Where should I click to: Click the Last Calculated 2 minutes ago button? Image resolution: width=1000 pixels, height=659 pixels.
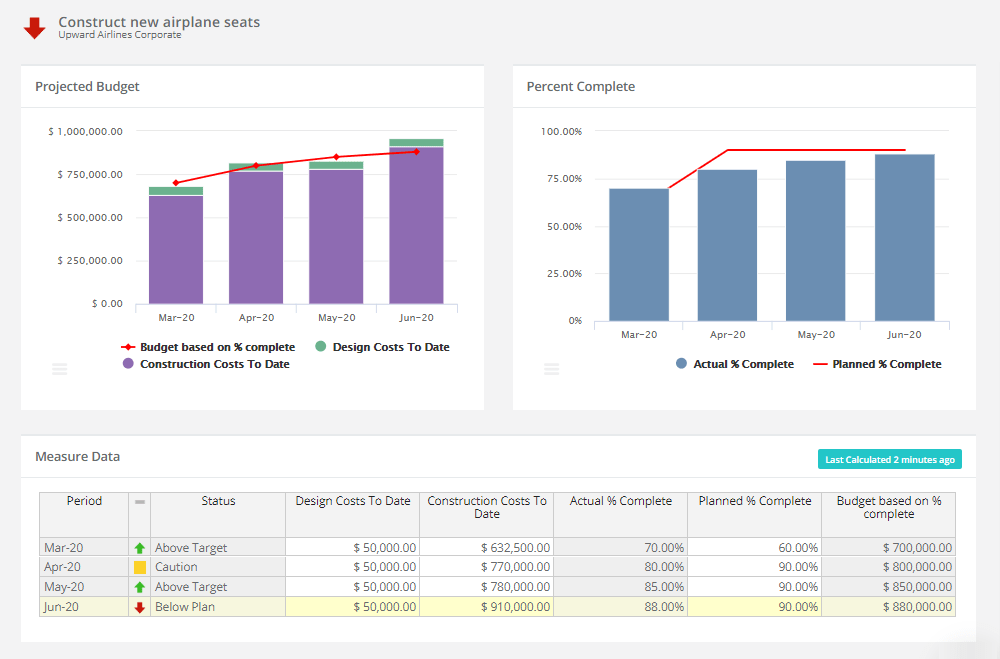tap(889, 458)
